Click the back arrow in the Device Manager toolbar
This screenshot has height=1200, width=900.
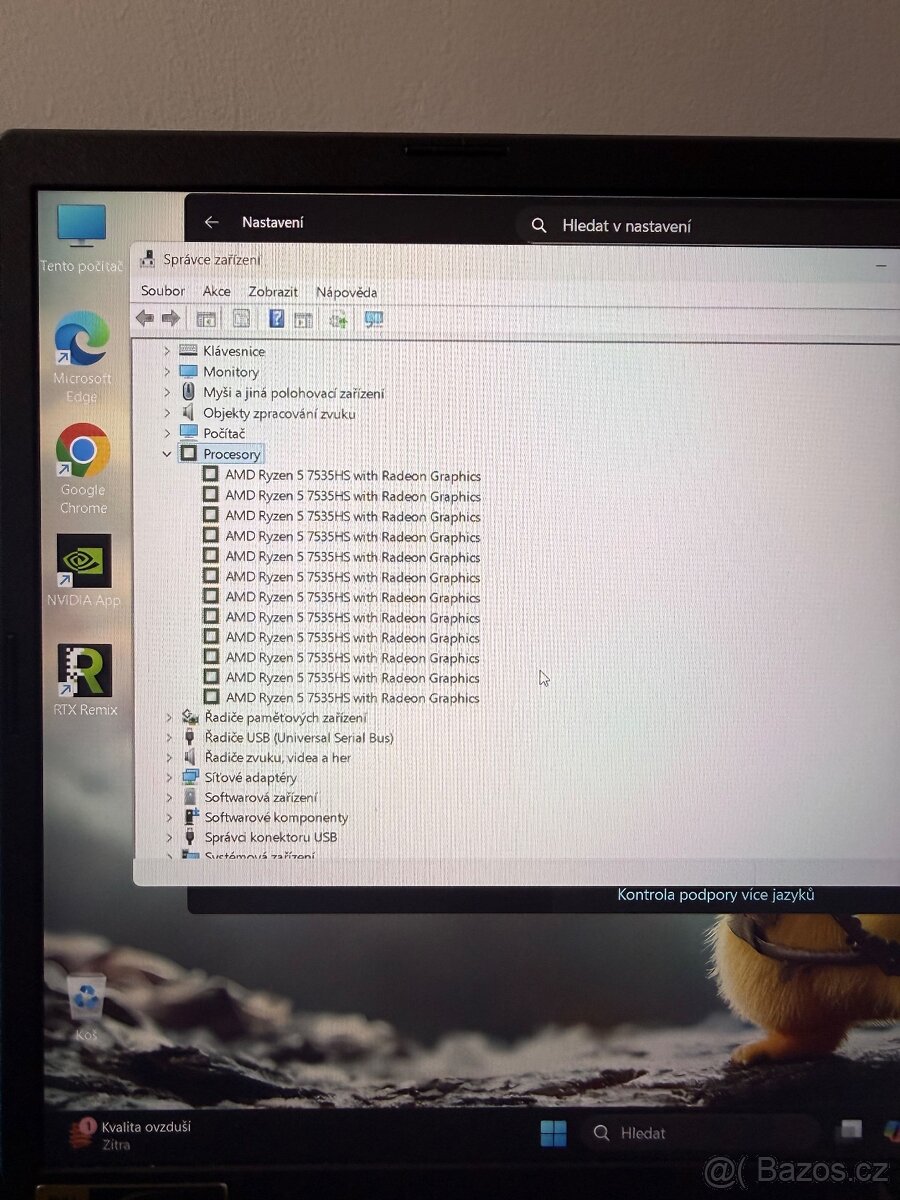click(x=144, y=318)
